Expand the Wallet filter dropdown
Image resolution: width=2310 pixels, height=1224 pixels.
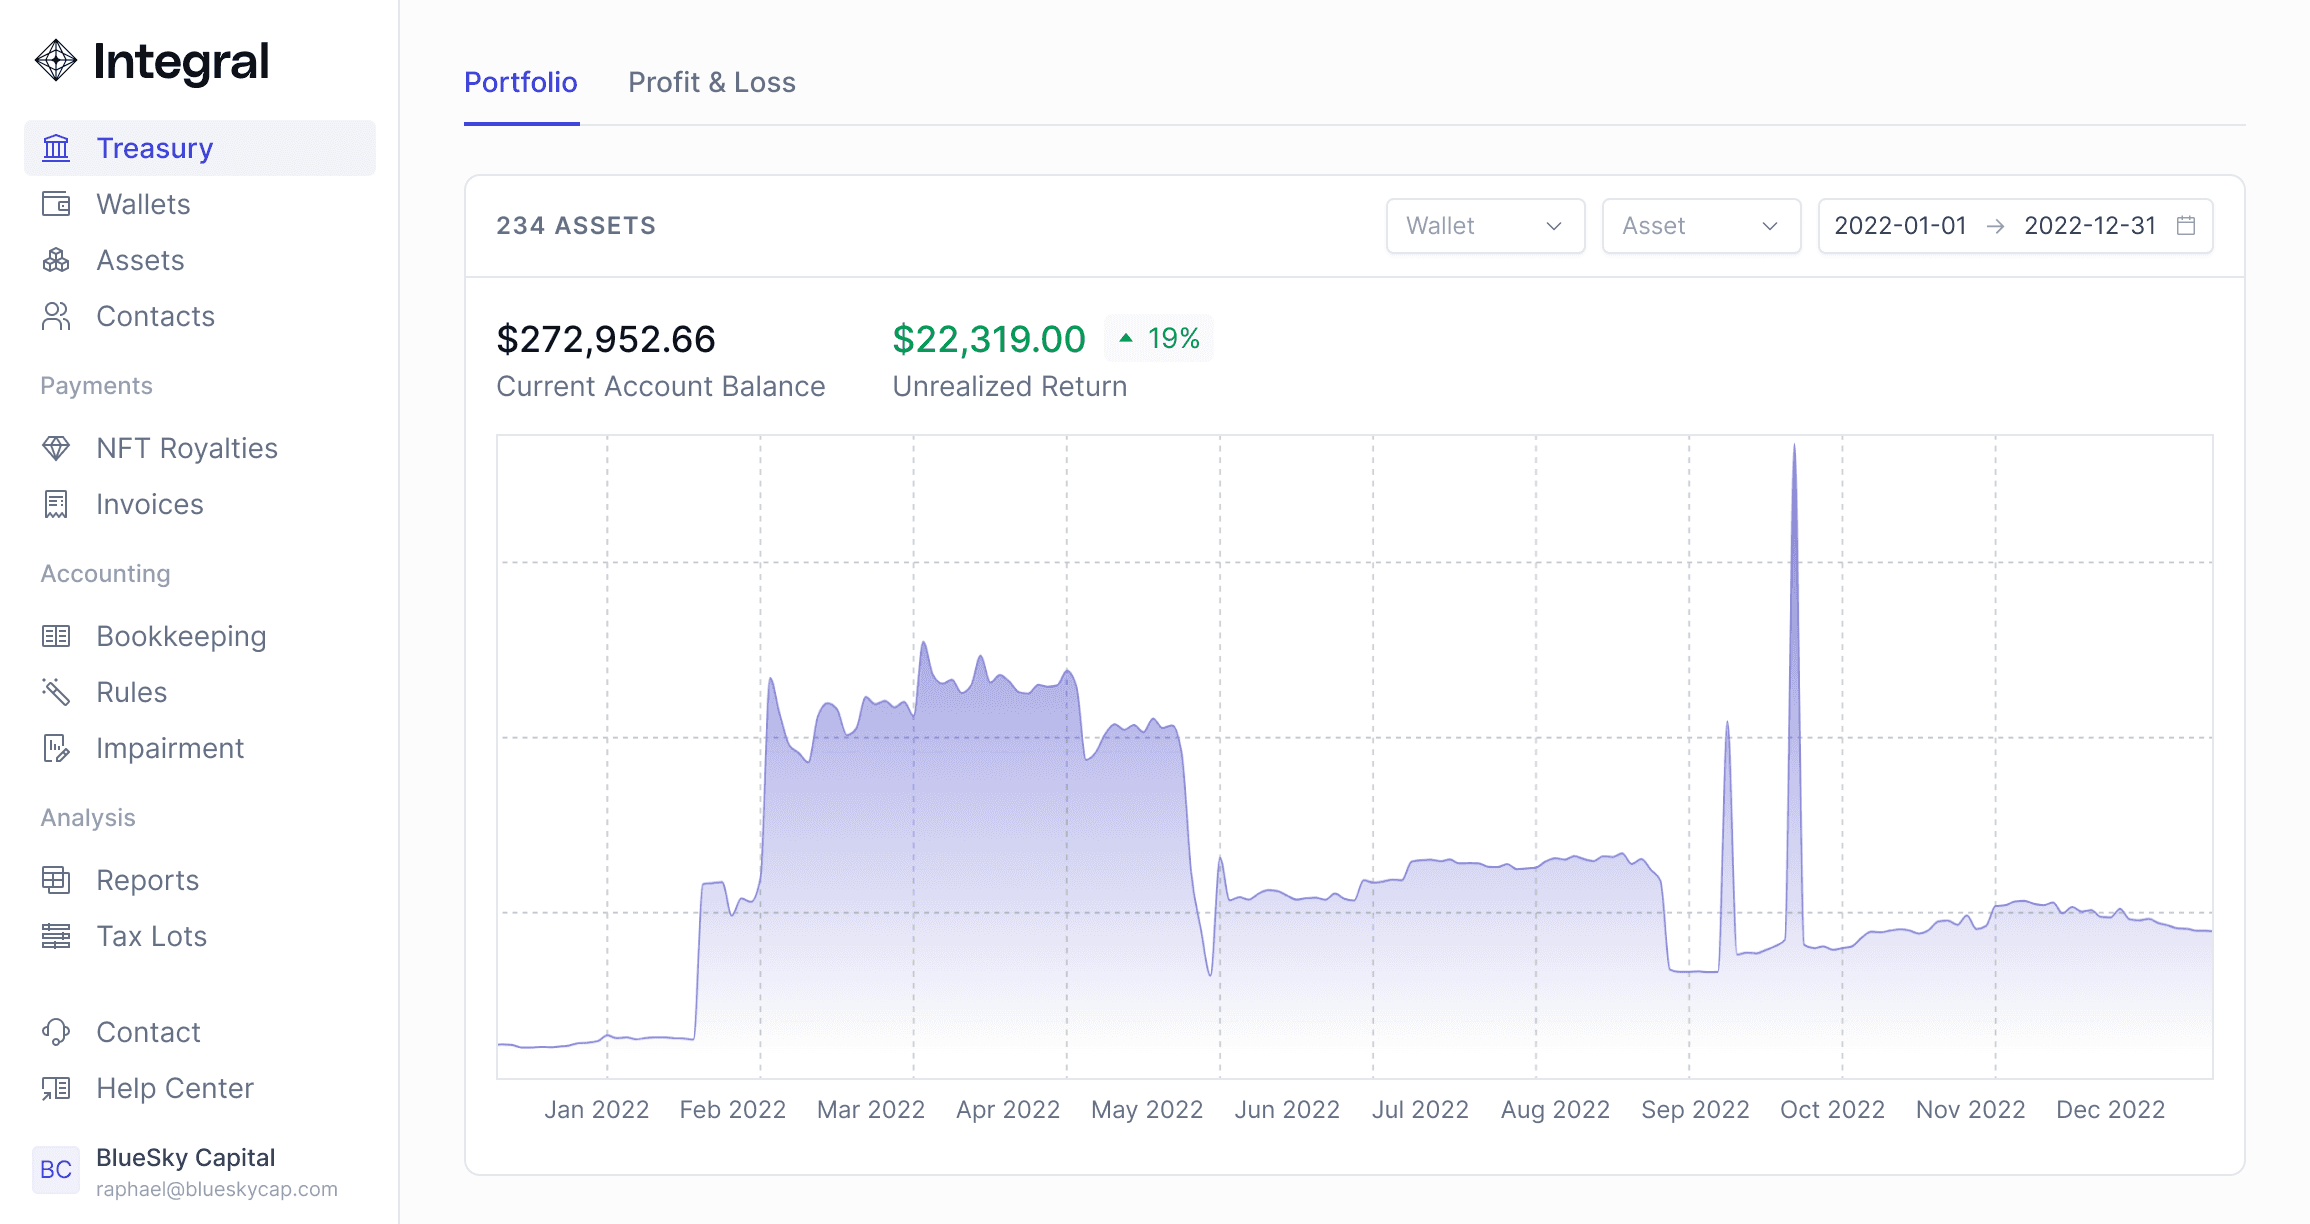pyautogui.click(x=1485, y=226)
